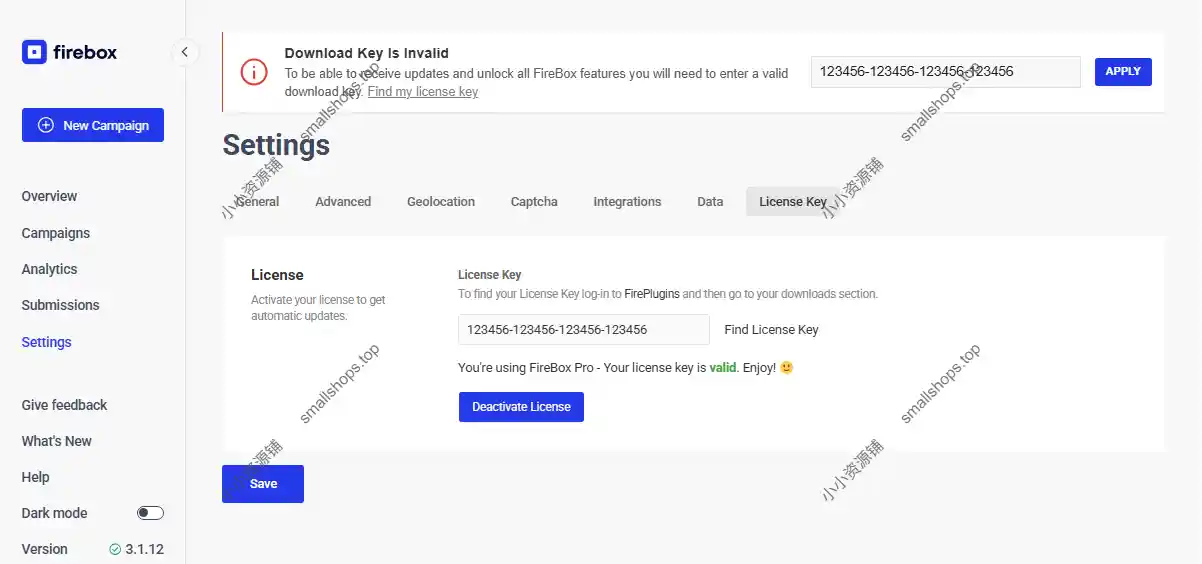Switch to the General tab
The height and width of the screenshot is (564, 1202).
coord(257,201)
